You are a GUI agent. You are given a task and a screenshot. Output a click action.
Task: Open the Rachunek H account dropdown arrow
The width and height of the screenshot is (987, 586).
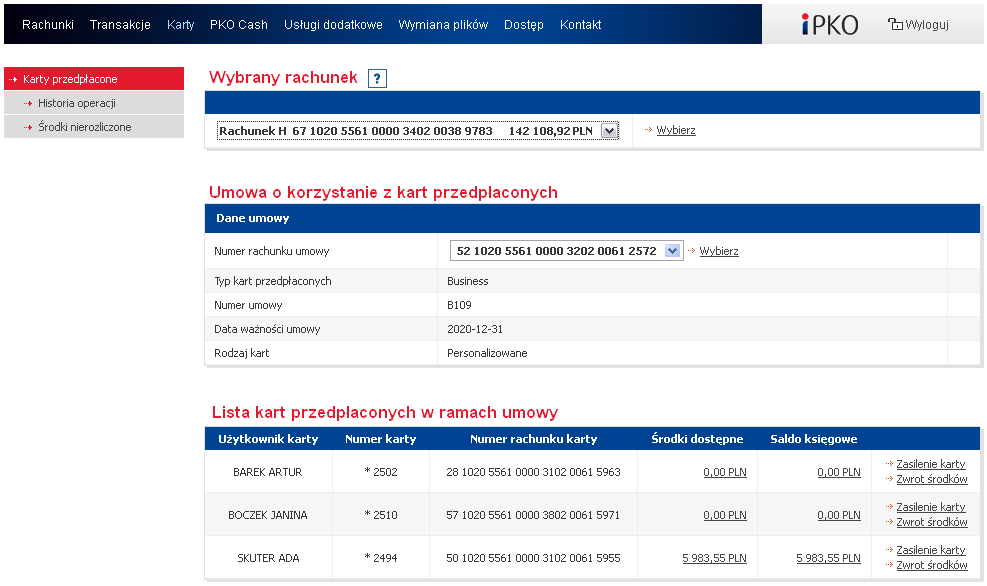click(609, 131)
